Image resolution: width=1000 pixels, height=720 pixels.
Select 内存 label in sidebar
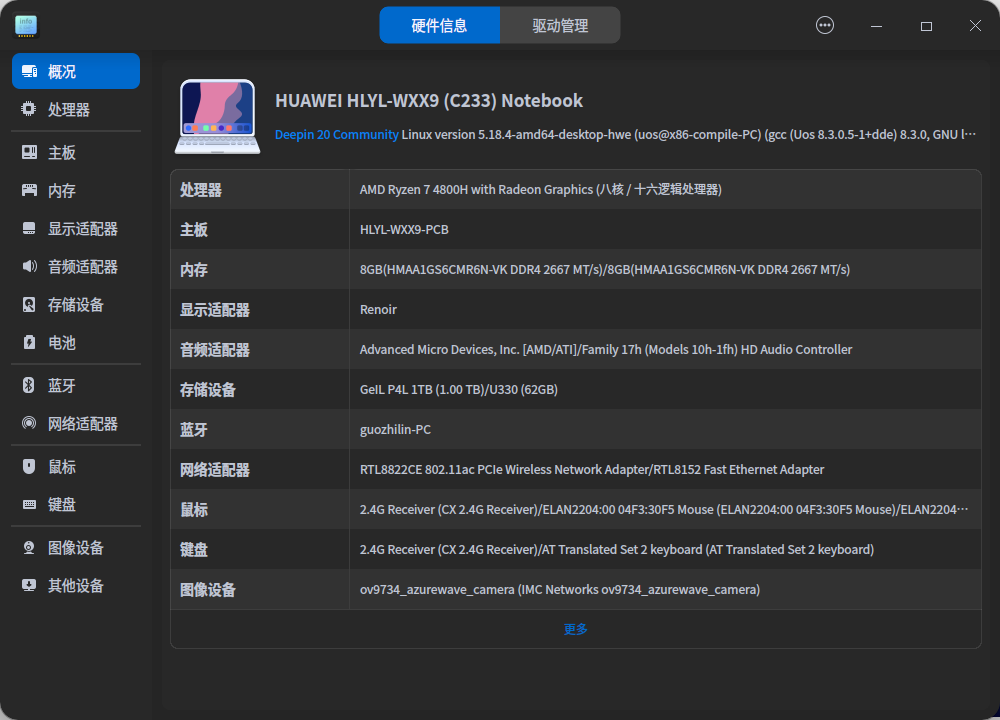[62, 191]
